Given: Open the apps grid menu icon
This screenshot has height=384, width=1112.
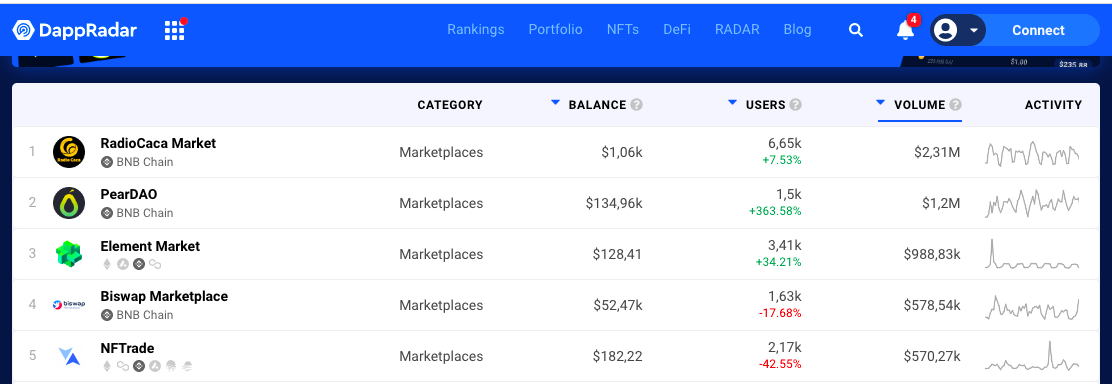Looking at the screenshot, I should tap(174, 31).
